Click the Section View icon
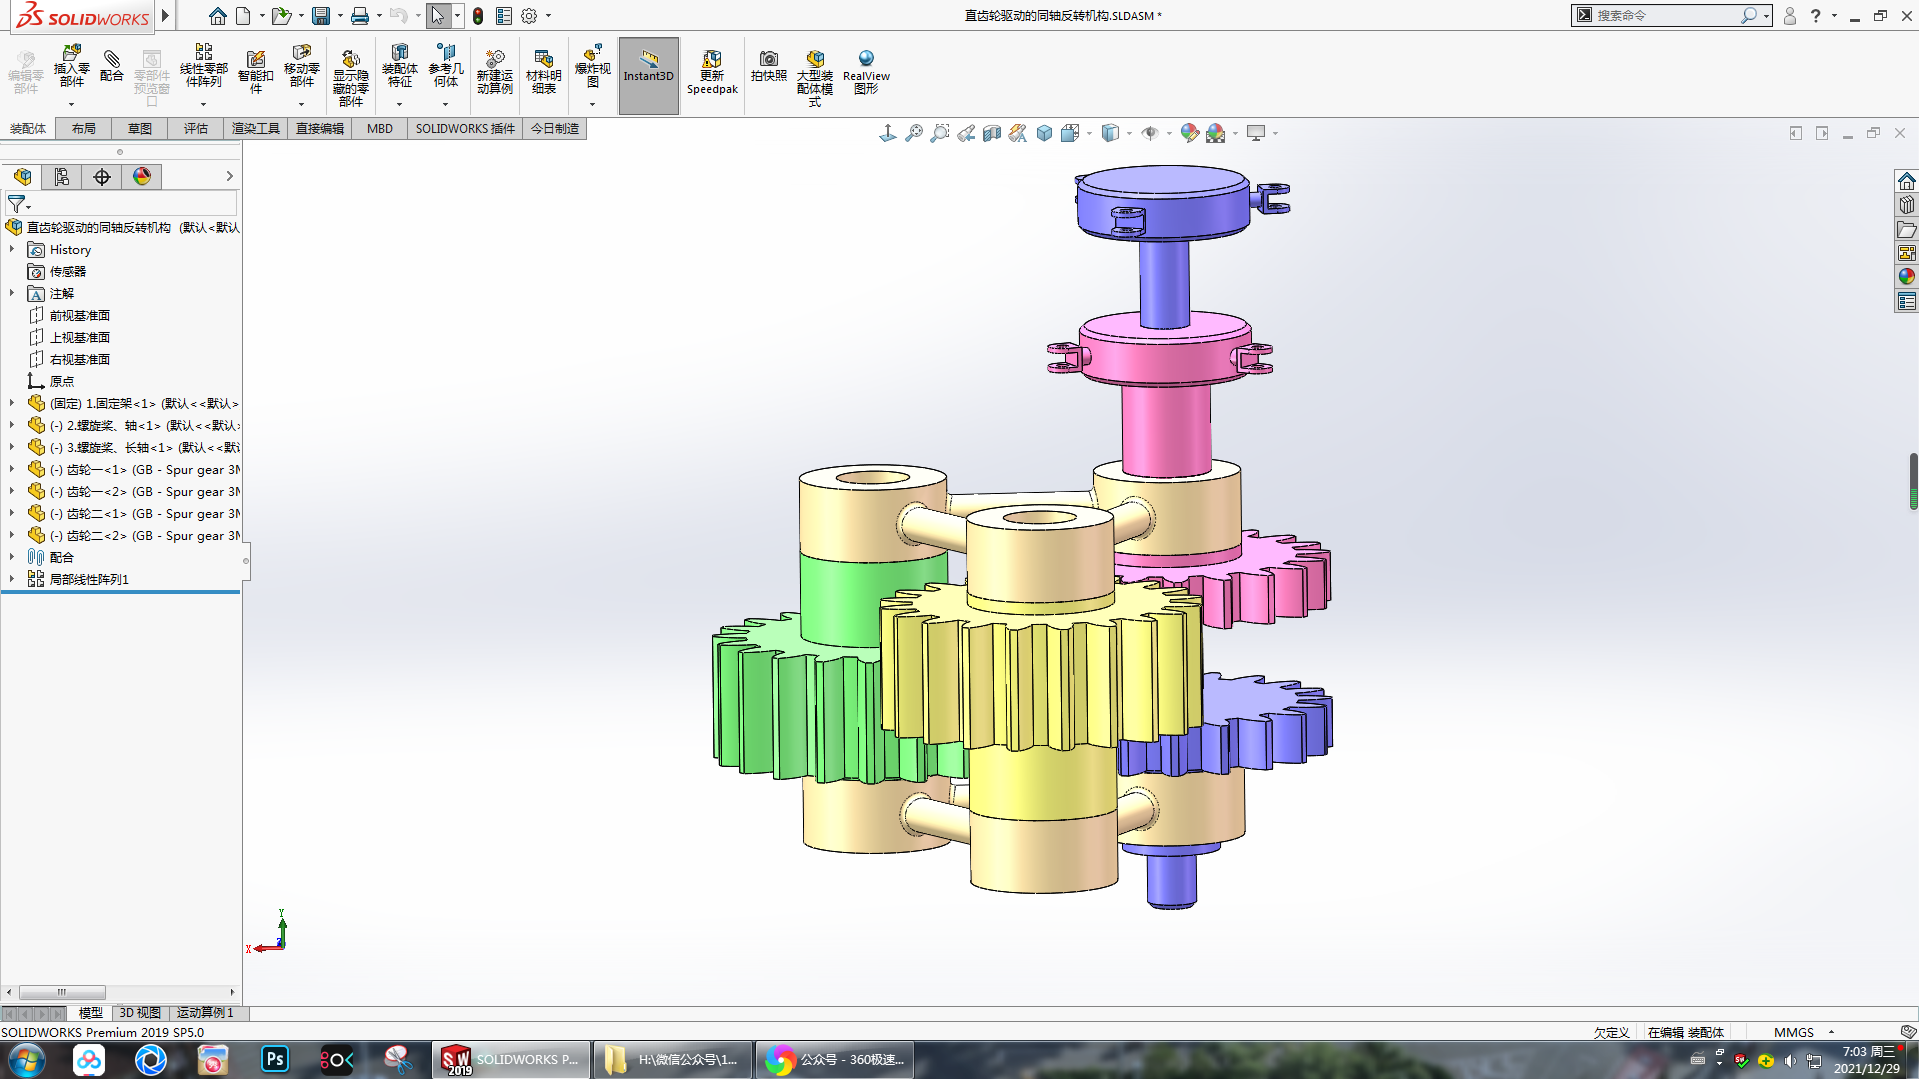The image size is (1919, 1079). pyautogui.click(x=991, y=133)
